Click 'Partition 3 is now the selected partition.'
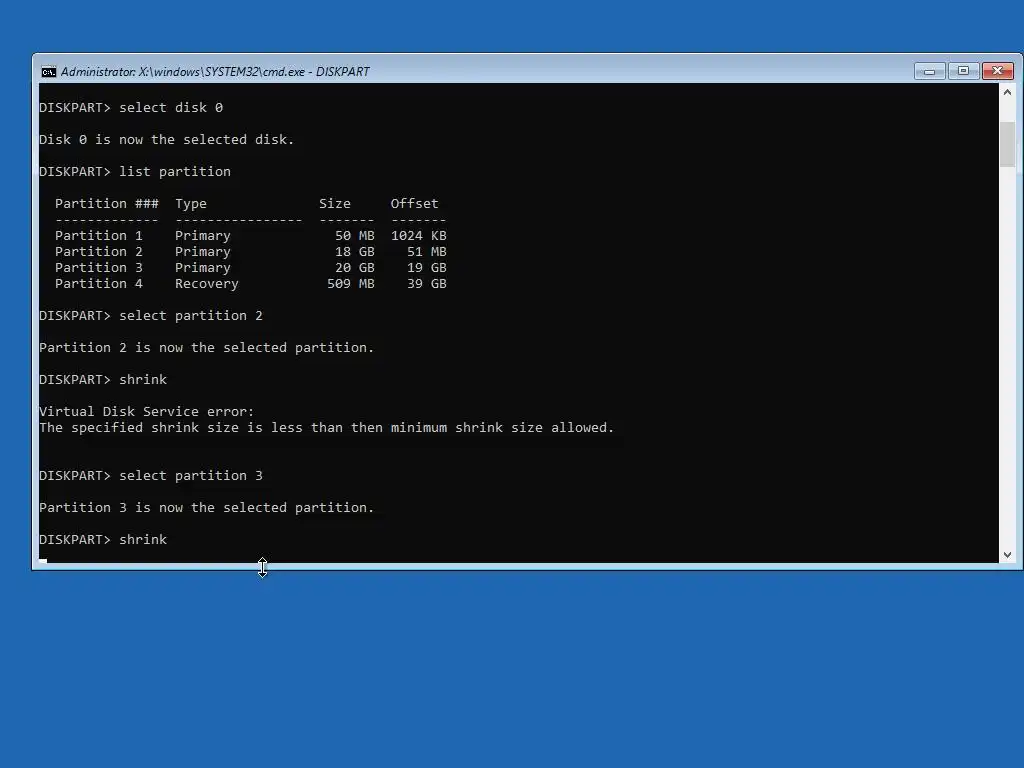1024x768 pixels. 206,507
